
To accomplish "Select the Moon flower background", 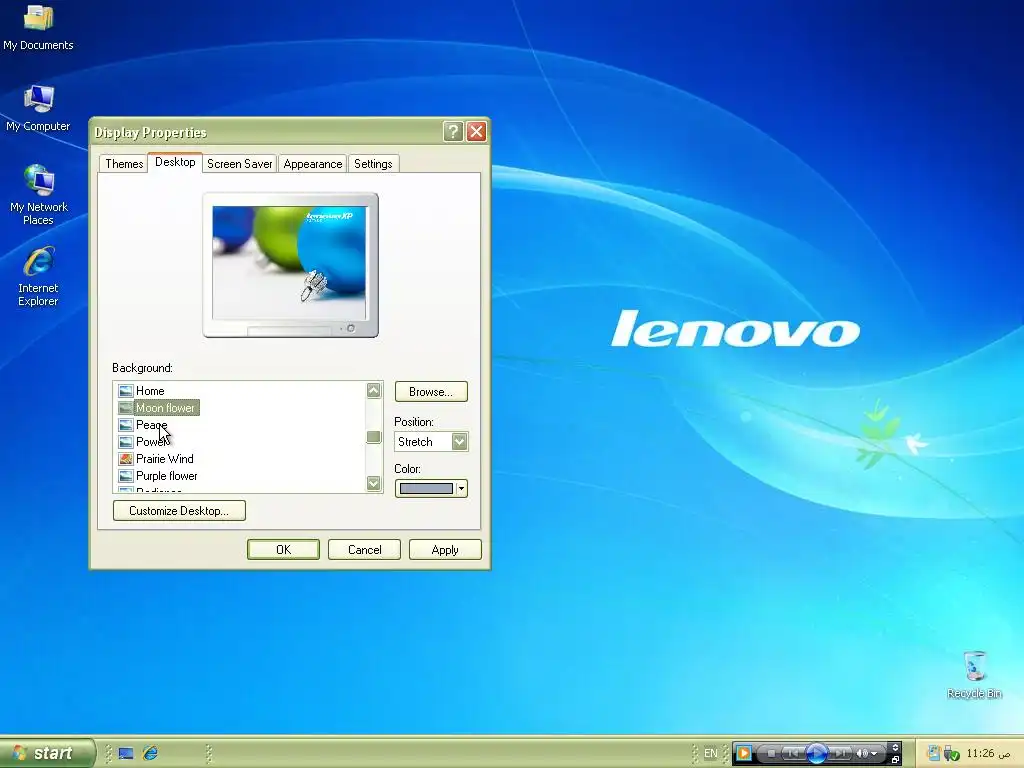I will click(x=165, y=408).
